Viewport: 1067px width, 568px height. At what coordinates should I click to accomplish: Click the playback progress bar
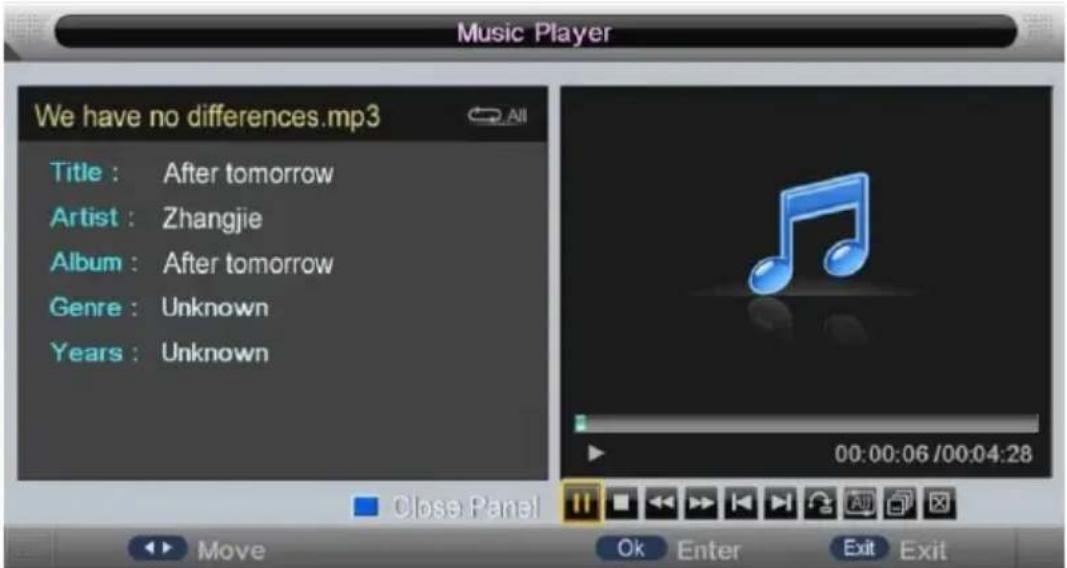pyautogui.click(x=807, y=423)
